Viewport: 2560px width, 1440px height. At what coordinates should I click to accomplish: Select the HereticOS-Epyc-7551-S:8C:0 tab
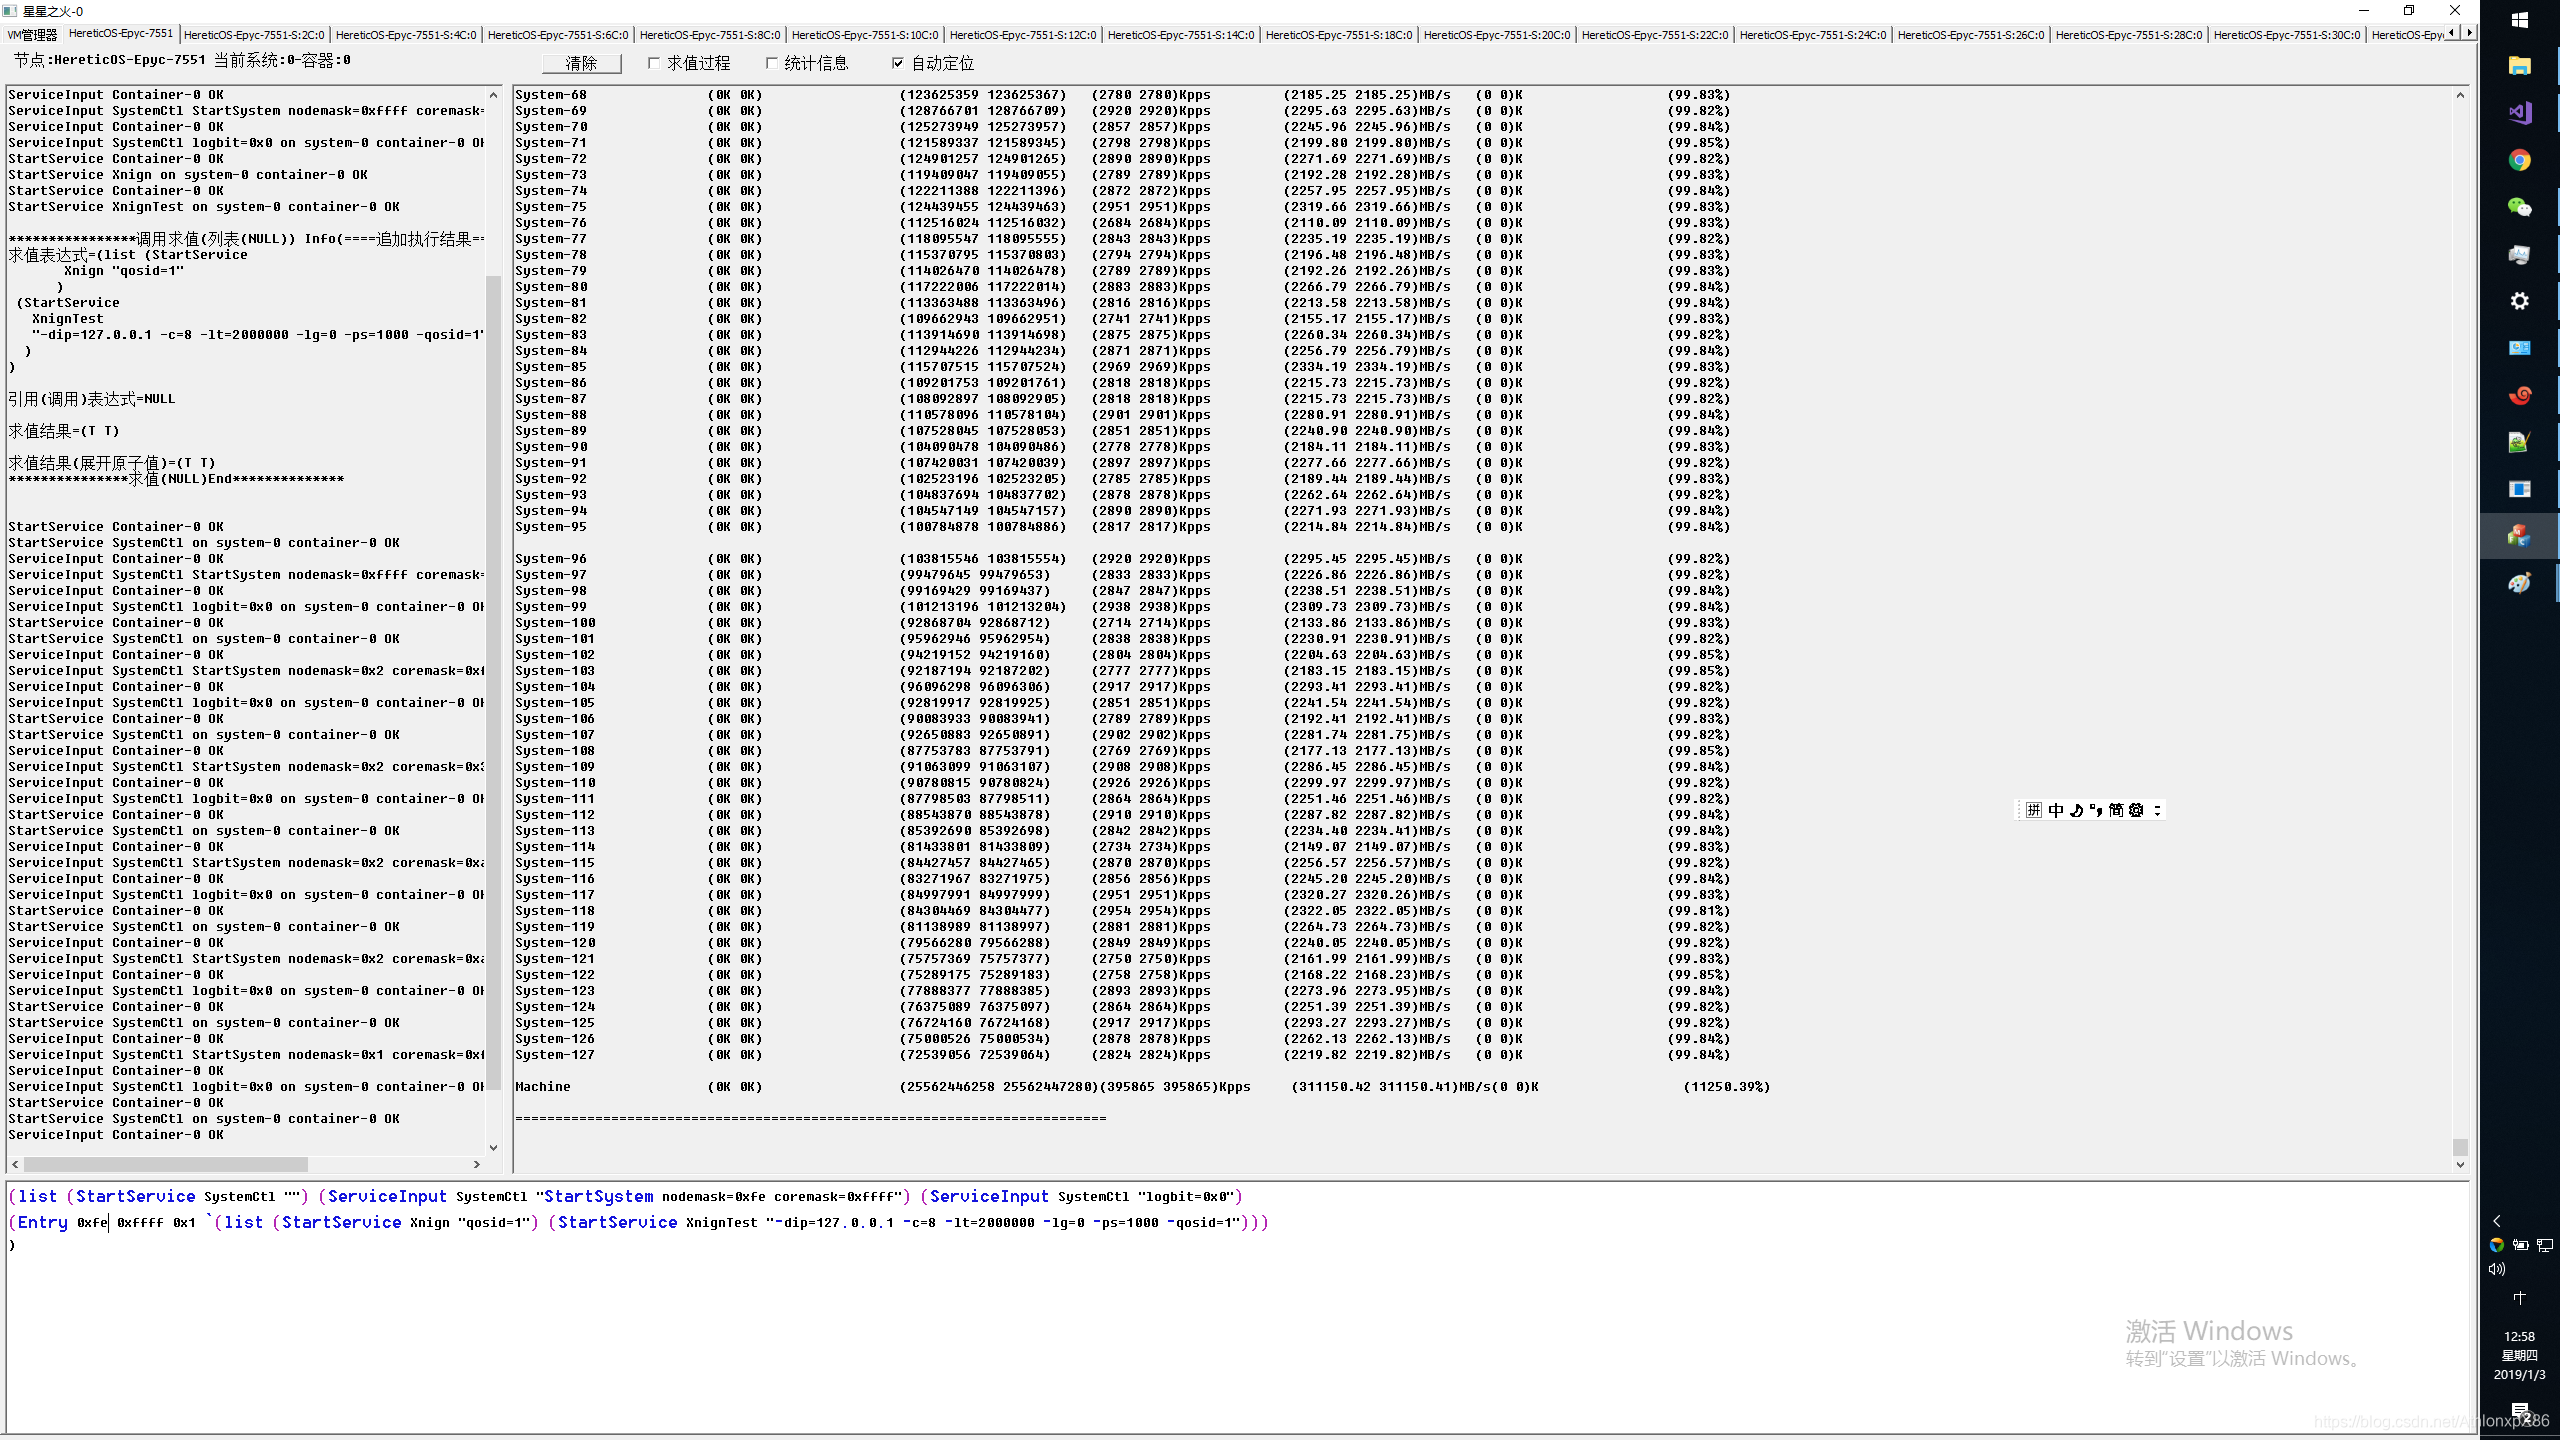[x=710, y=35]
